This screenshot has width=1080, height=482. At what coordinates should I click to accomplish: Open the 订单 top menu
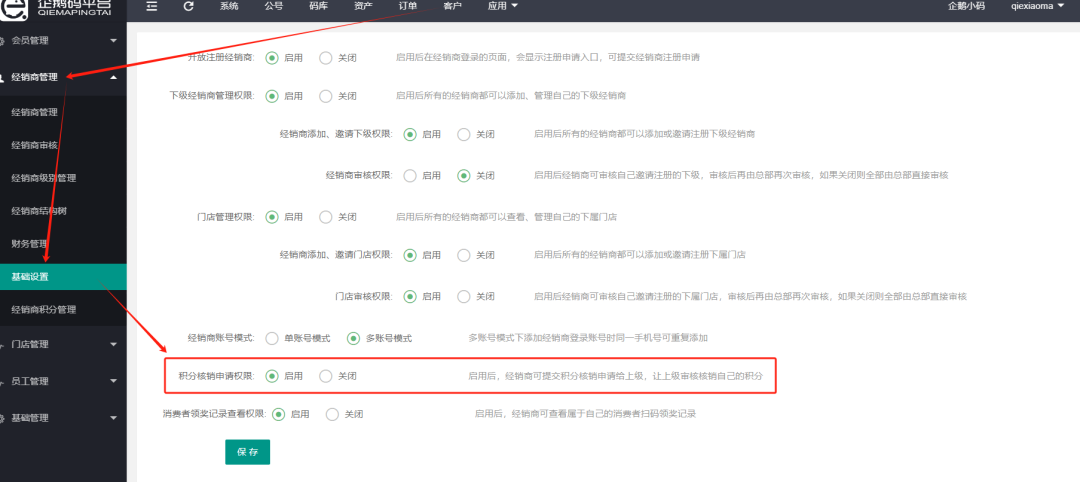tap(408, 6)
